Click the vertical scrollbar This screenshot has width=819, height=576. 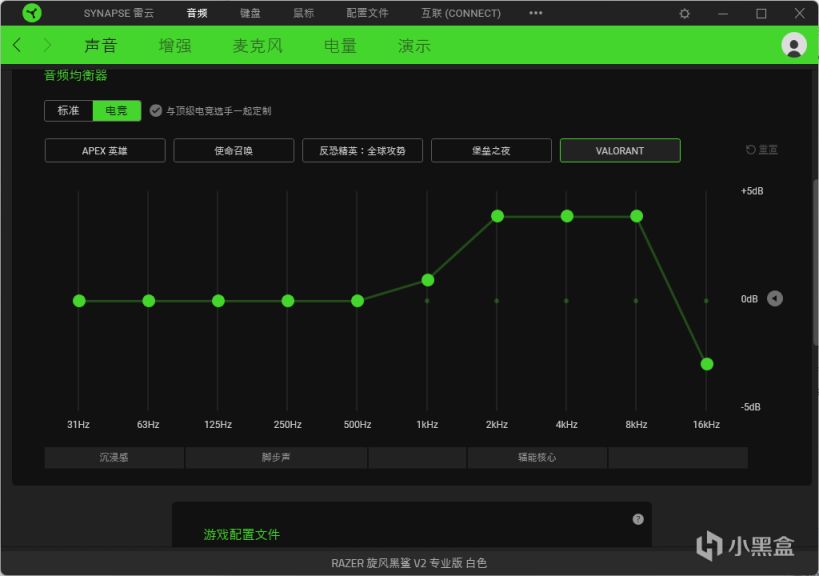815,261
